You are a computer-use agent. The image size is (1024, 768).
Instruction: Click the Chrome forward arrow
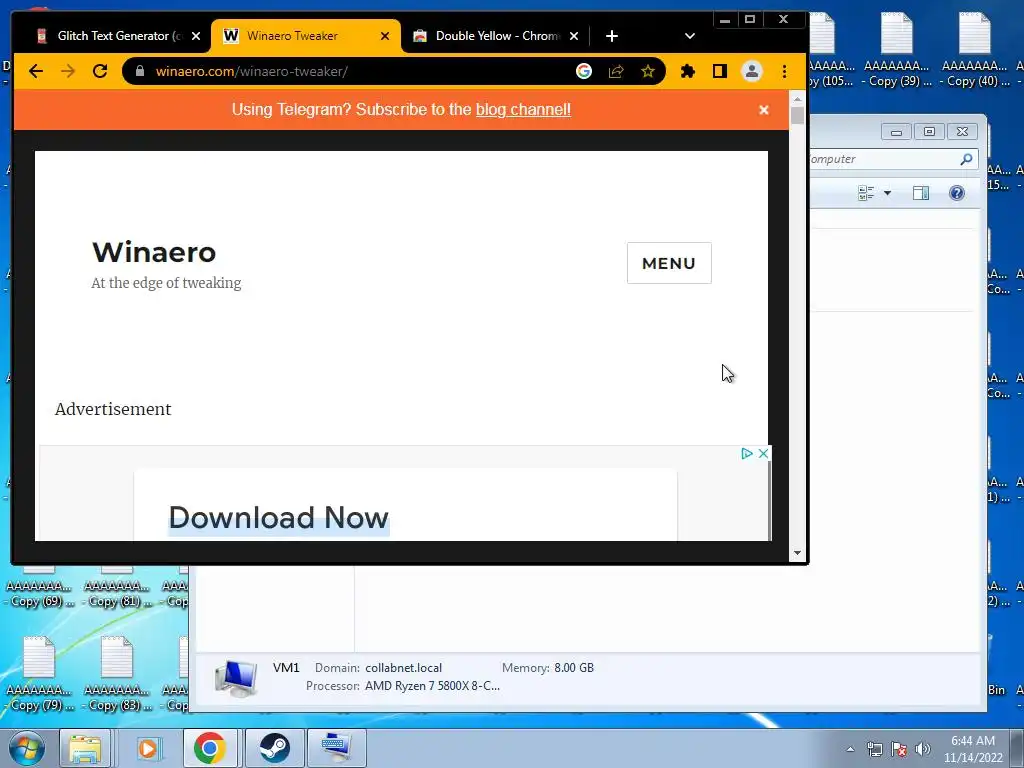[68, 71]
